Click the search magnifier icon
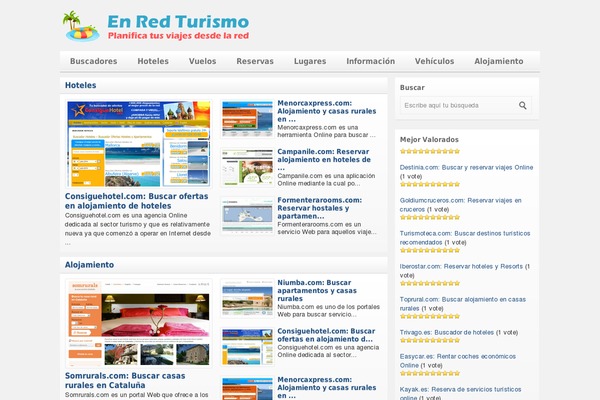This screenshot has height=400, width=600. pos(522,105)
